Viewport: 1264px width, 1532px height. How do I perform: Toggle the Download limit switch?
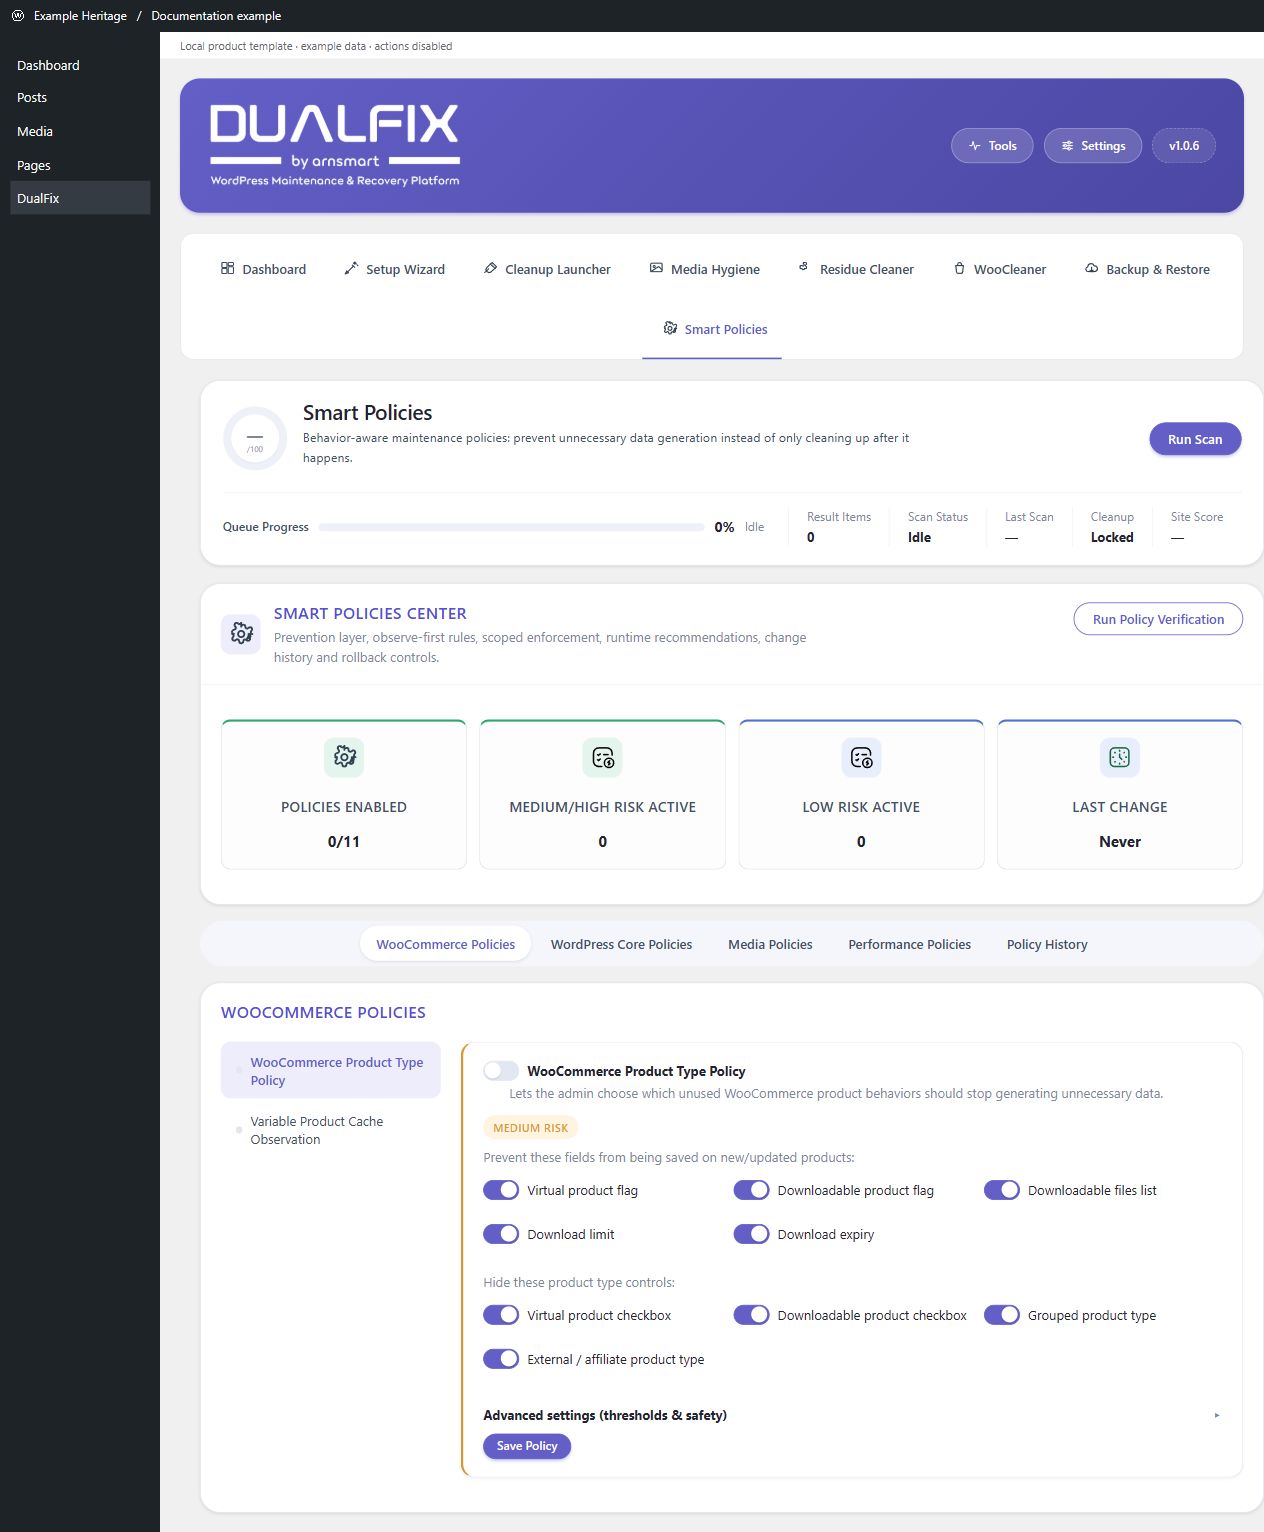tap(501, 1234)
